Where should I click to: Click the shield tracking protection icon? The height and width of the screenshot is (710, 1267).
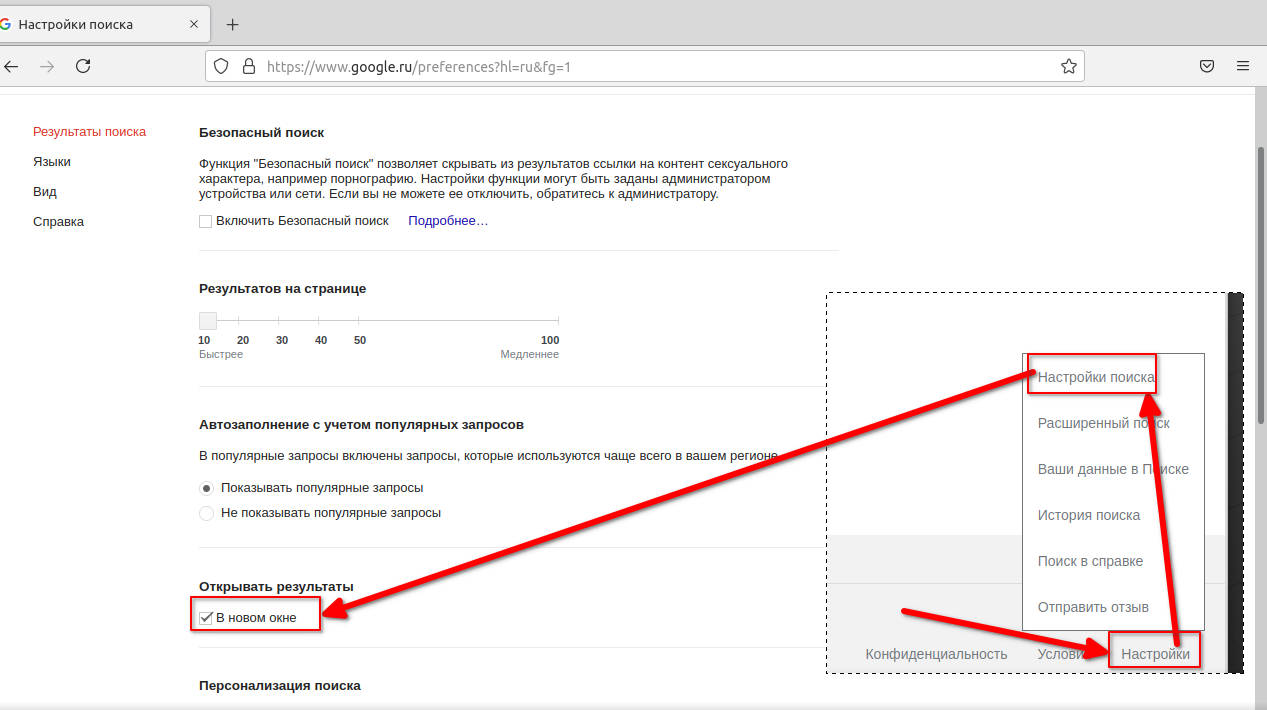pyautogui.click(x=224, y=67)
